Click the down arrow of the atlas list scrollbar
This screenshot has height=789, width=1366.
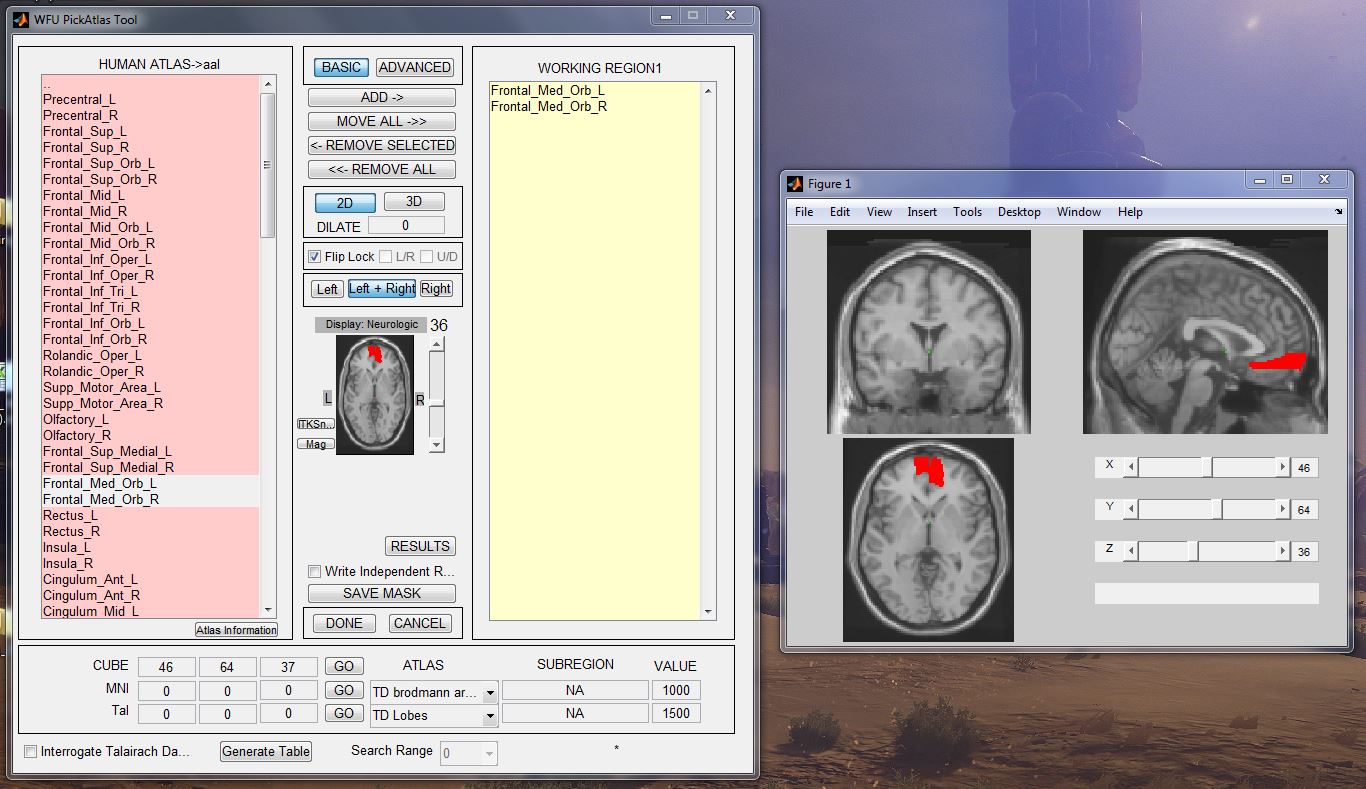[267, 610]
